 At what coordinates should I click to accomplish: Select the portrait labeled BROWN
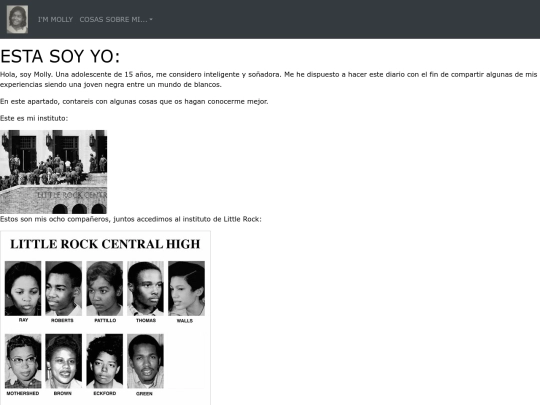(x=64, y=361)
